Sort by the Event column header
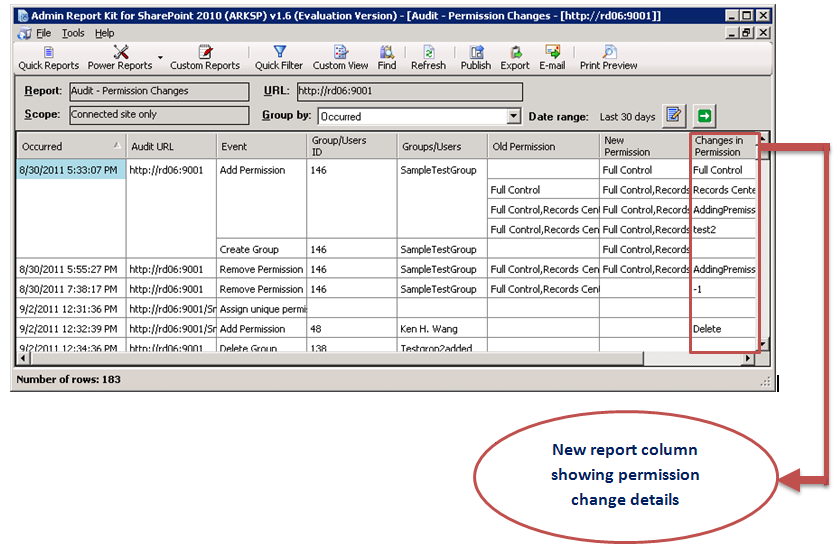This screenshot has height=550, width=837. pyautogui.click(x=262, y=146)
